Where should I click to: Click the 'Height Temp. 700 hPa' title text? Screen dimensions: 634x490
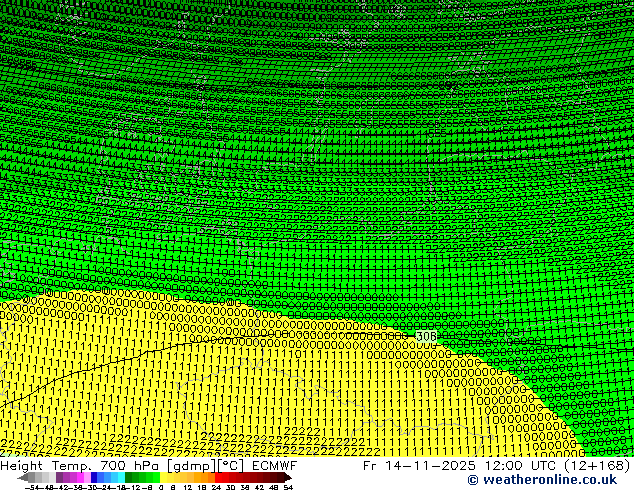[79, 466]
